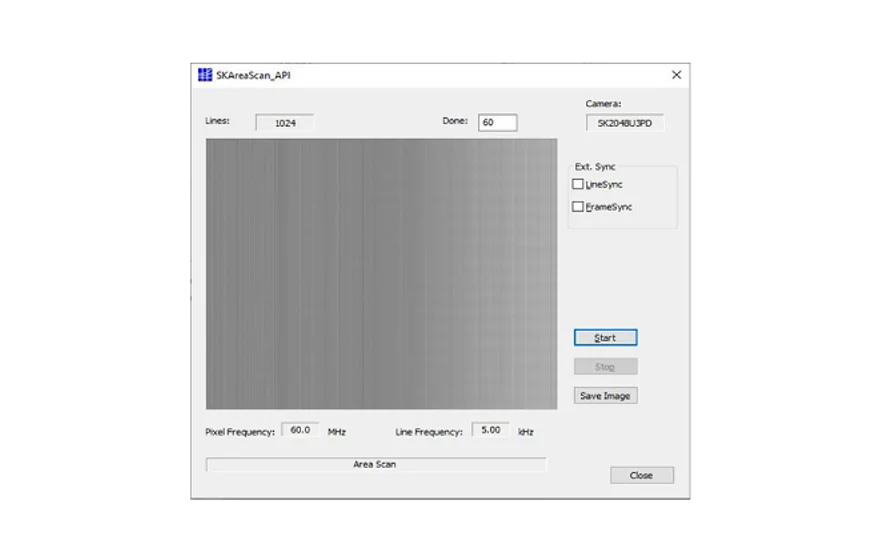
Task: Click the kHz unit label
Action: pos(525,432)
